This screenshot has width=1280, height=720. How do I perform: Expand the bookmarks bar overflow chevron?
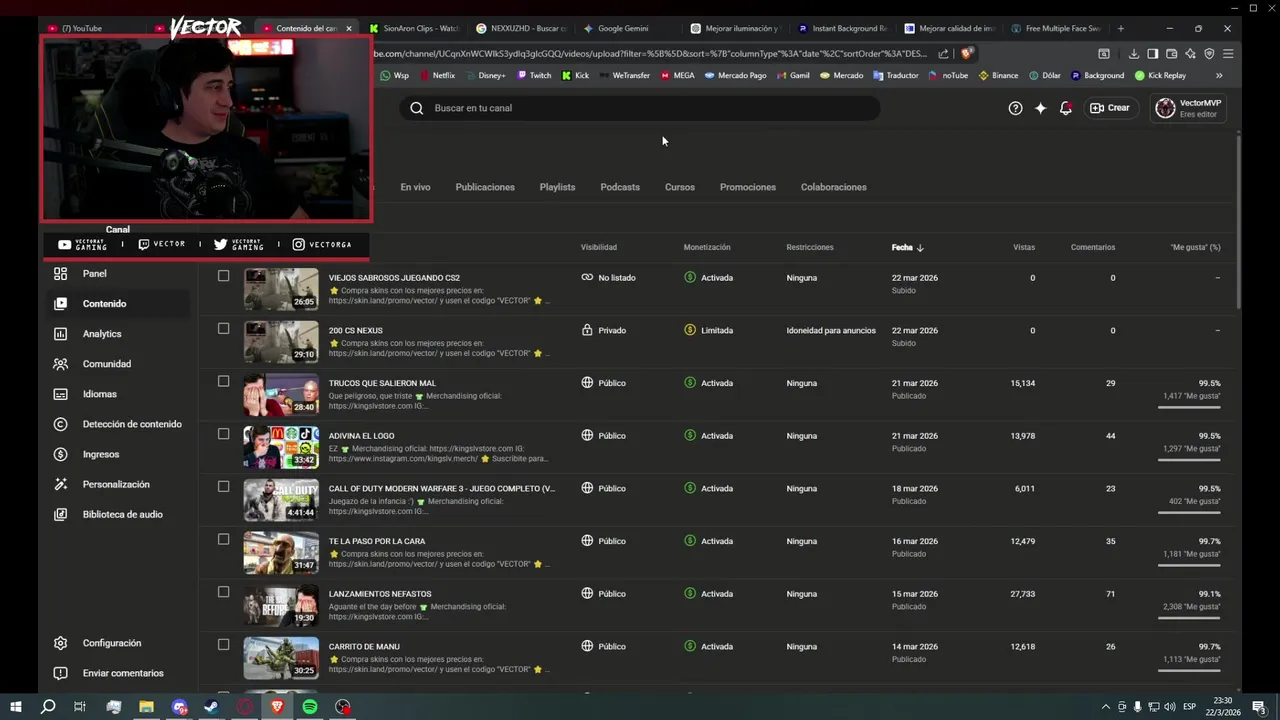tap(1219, 75)
